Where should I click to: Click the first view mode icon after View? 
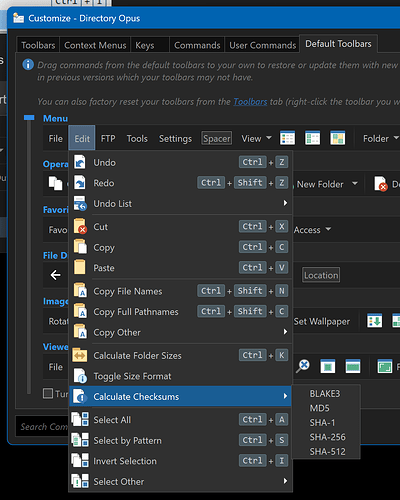[x=287, y=138]
